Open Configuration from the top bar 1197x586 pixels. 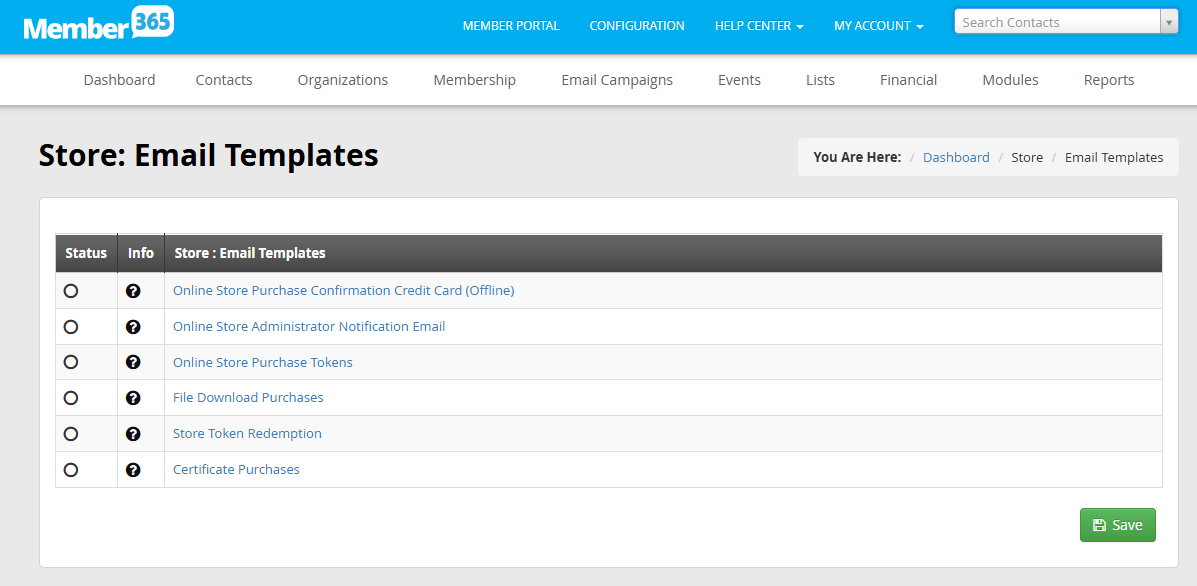(x=637, y=26)
